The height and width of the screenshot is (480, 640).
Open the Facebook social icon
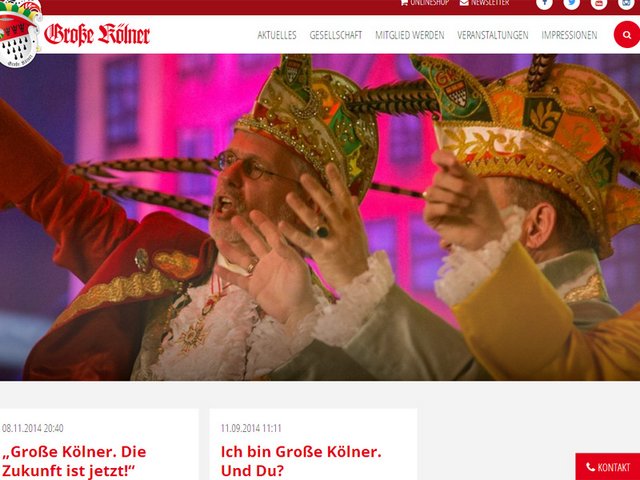point(544,2)
